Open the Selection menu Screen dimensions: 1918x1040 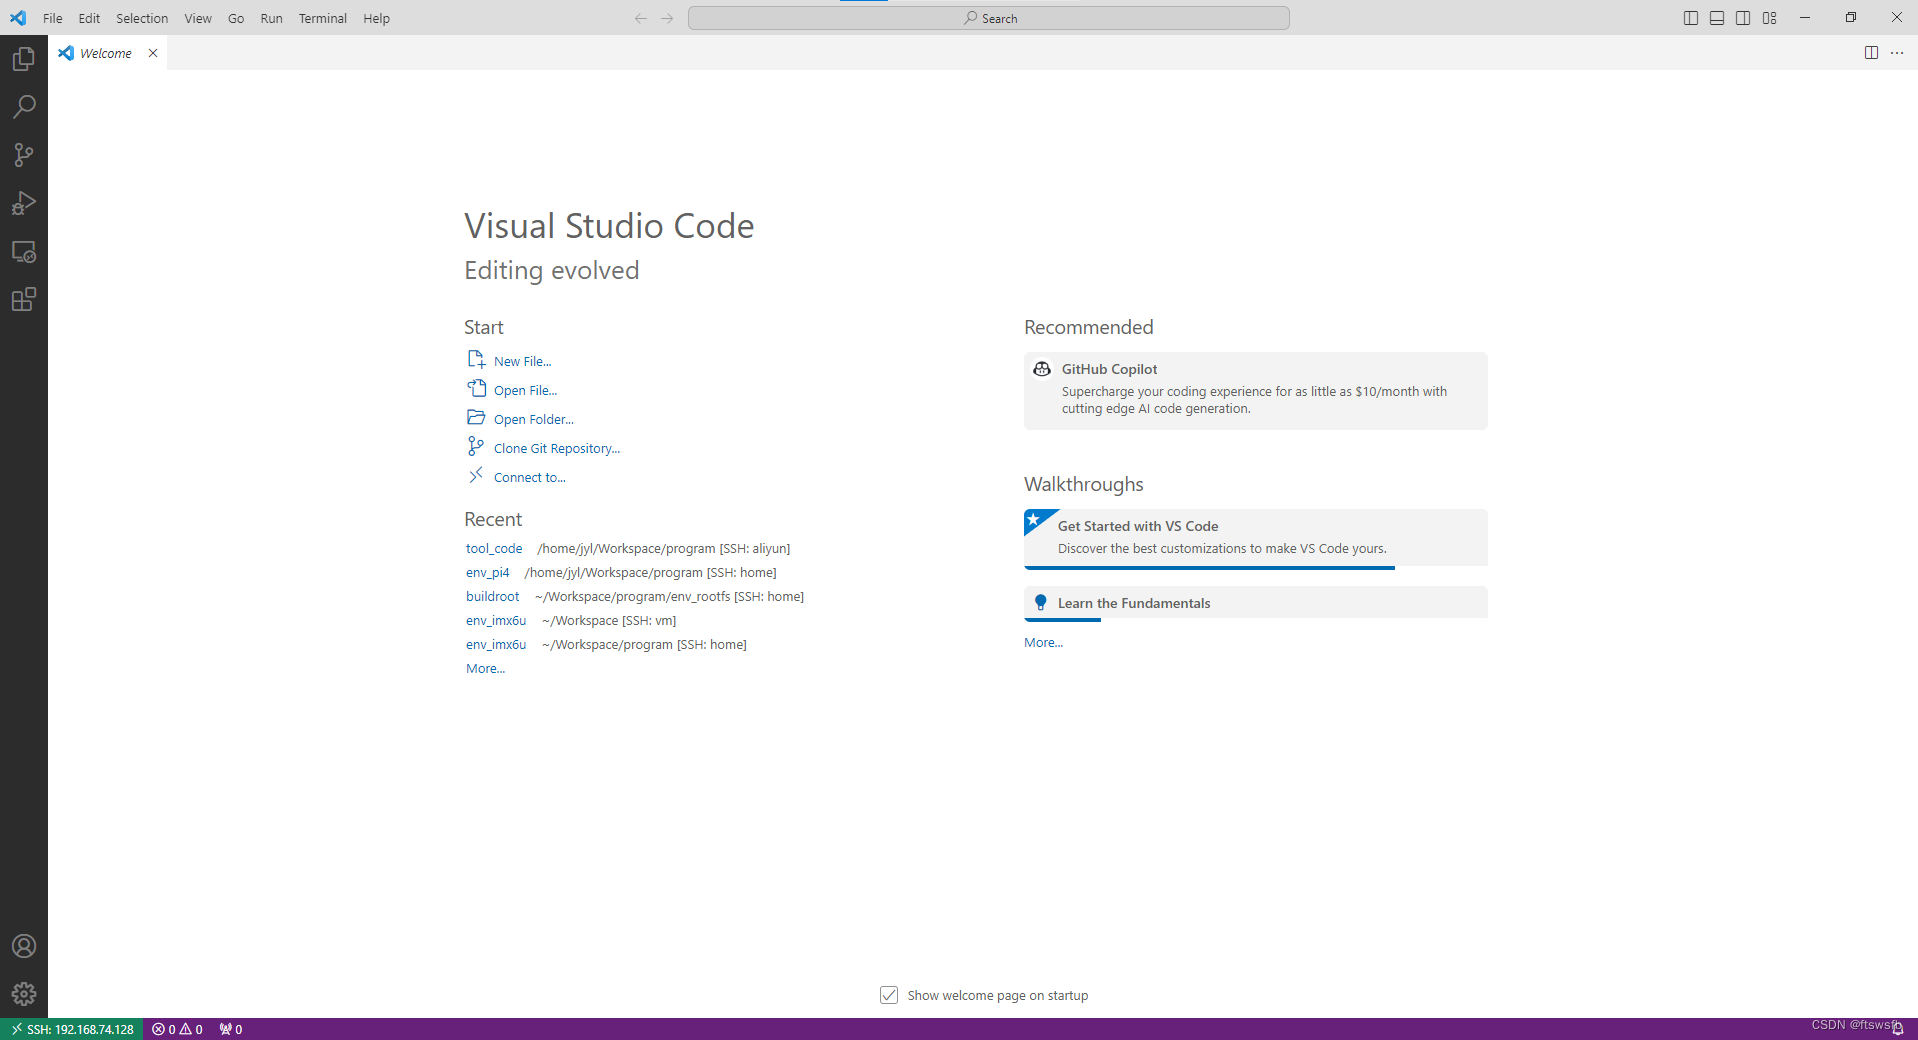(142, 18)
